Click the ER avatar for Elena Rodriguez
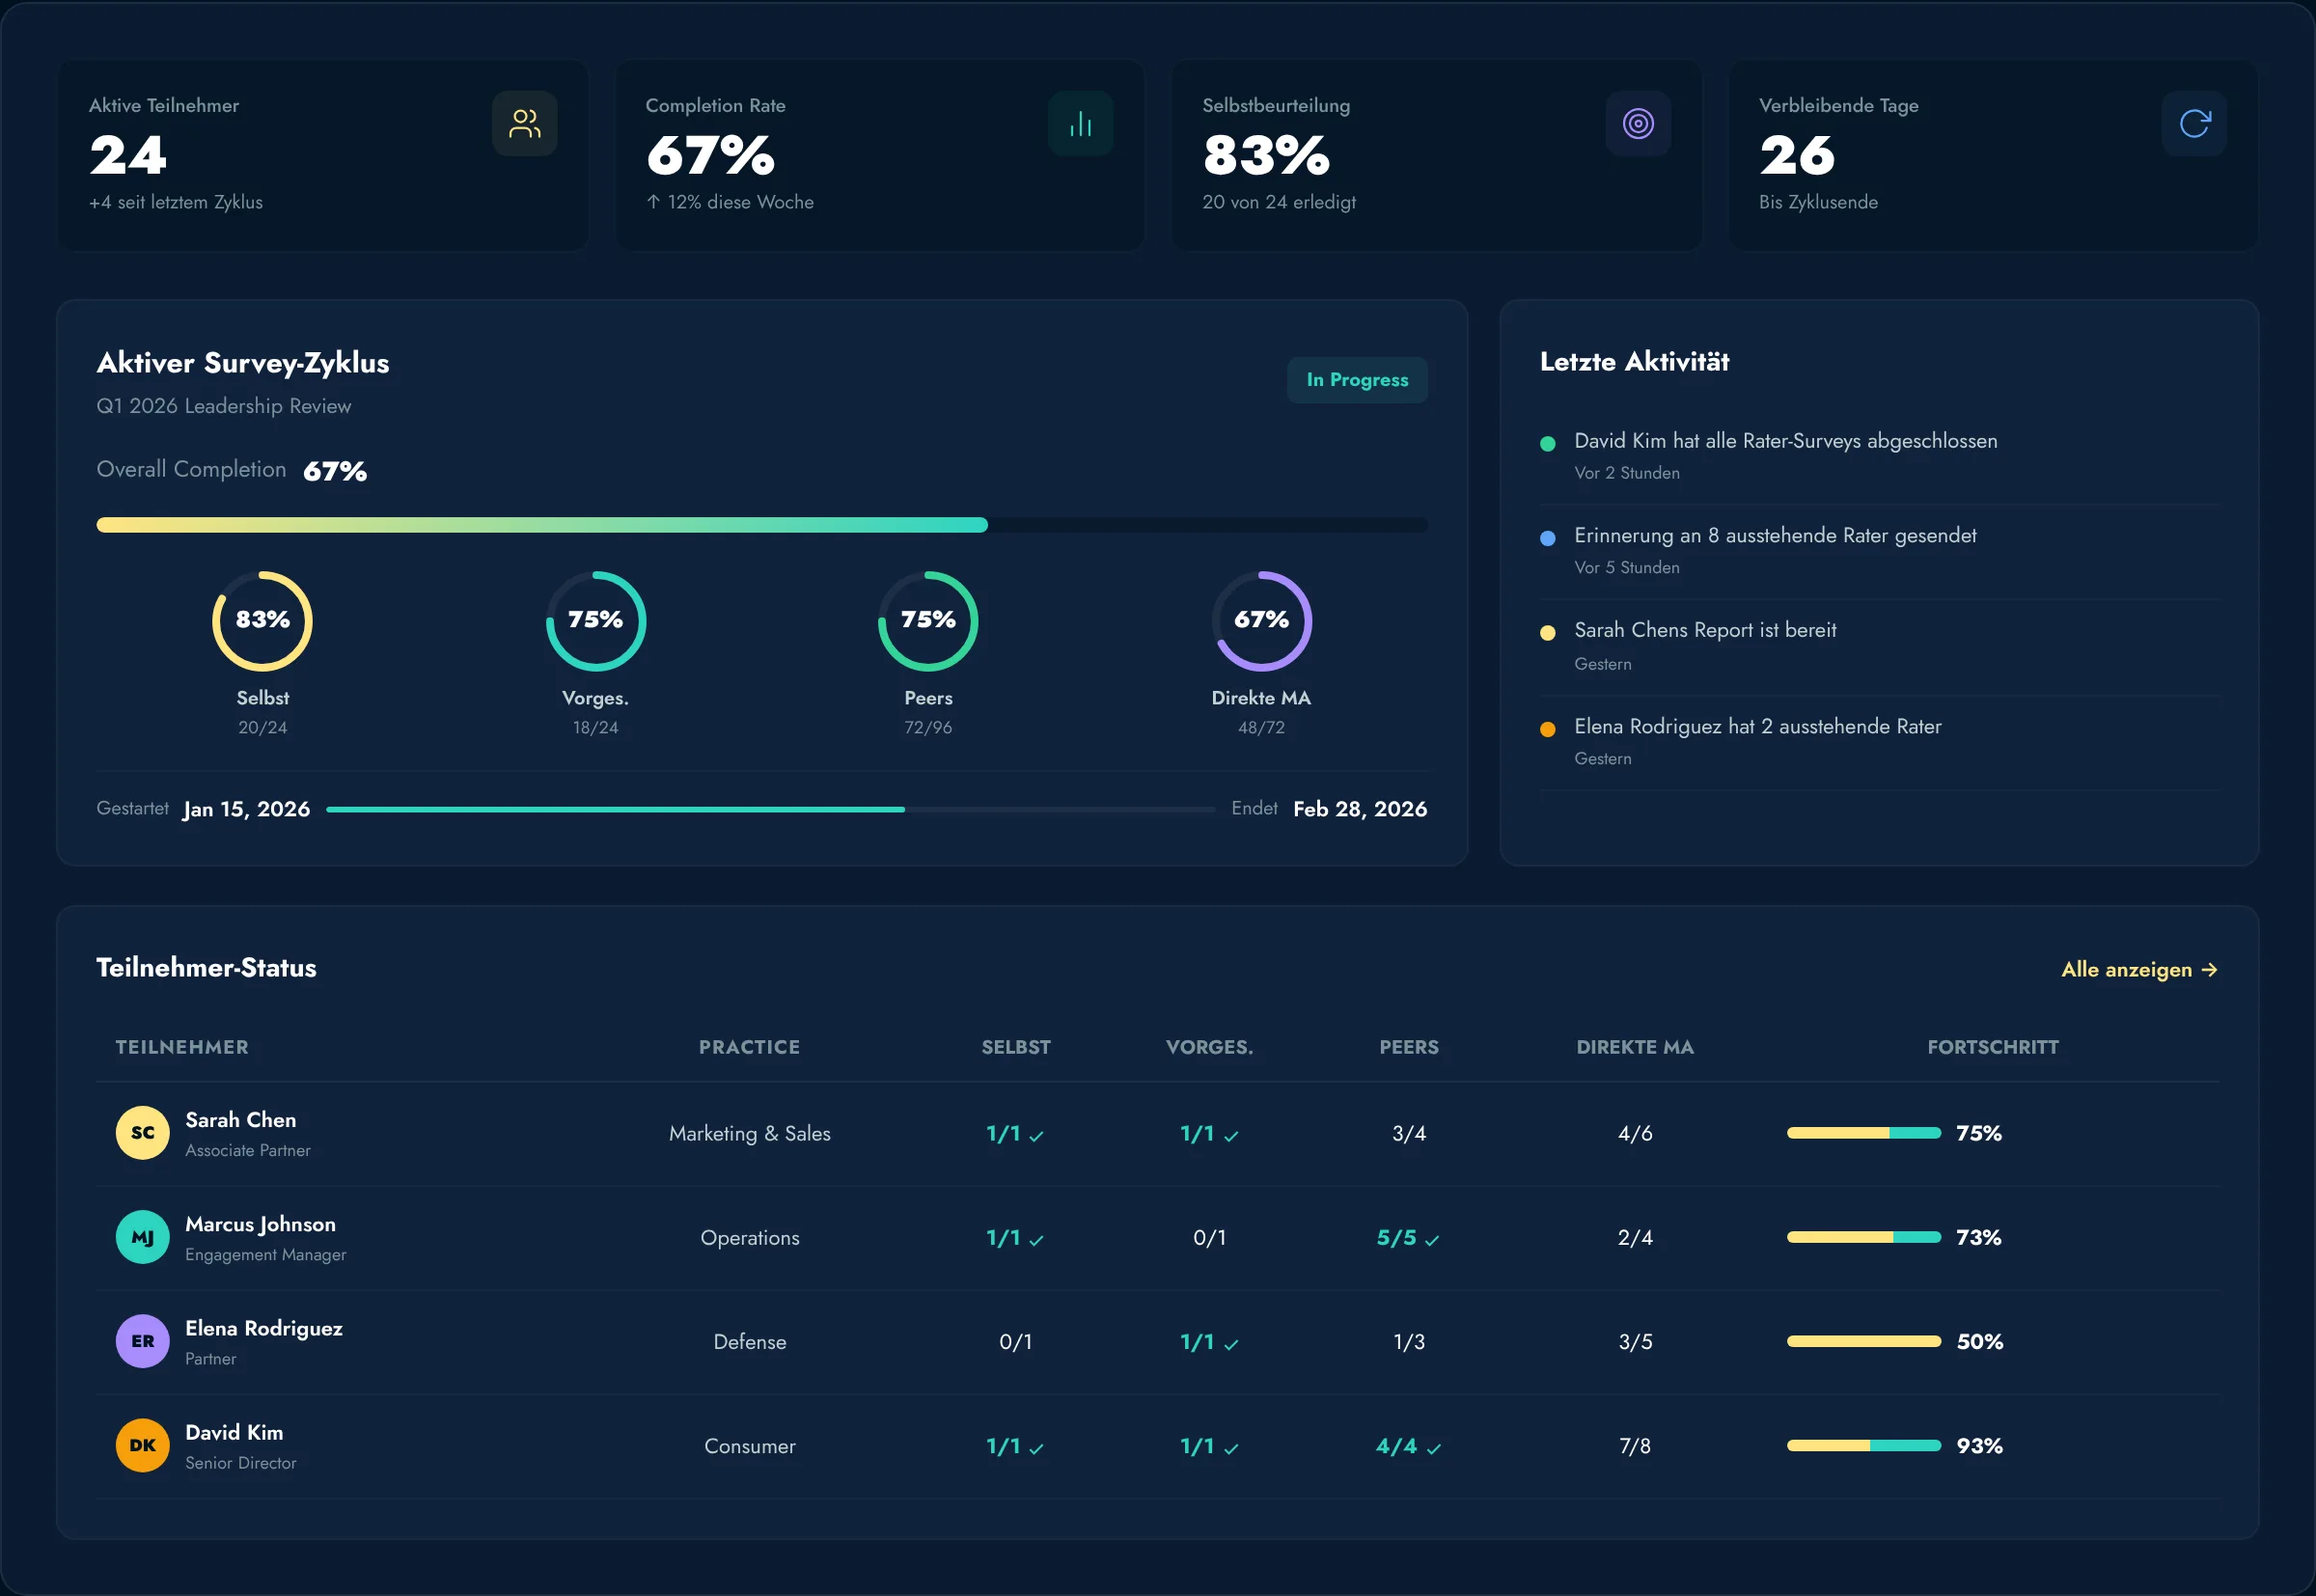The image size is (2316, 1596). (143, 1341)
